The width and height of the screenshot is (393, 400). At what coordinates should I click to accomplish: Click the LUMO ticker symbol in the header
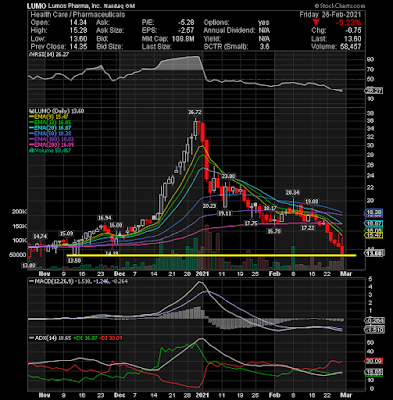click(36, 6)
